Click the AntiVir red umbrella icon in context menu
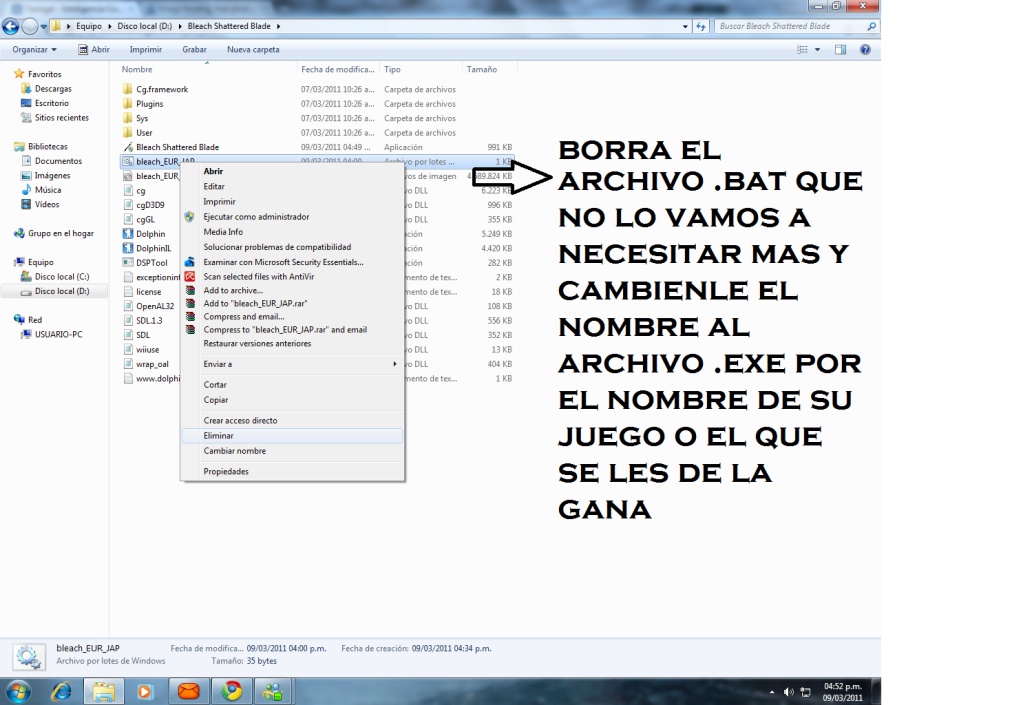 [189, 277]
